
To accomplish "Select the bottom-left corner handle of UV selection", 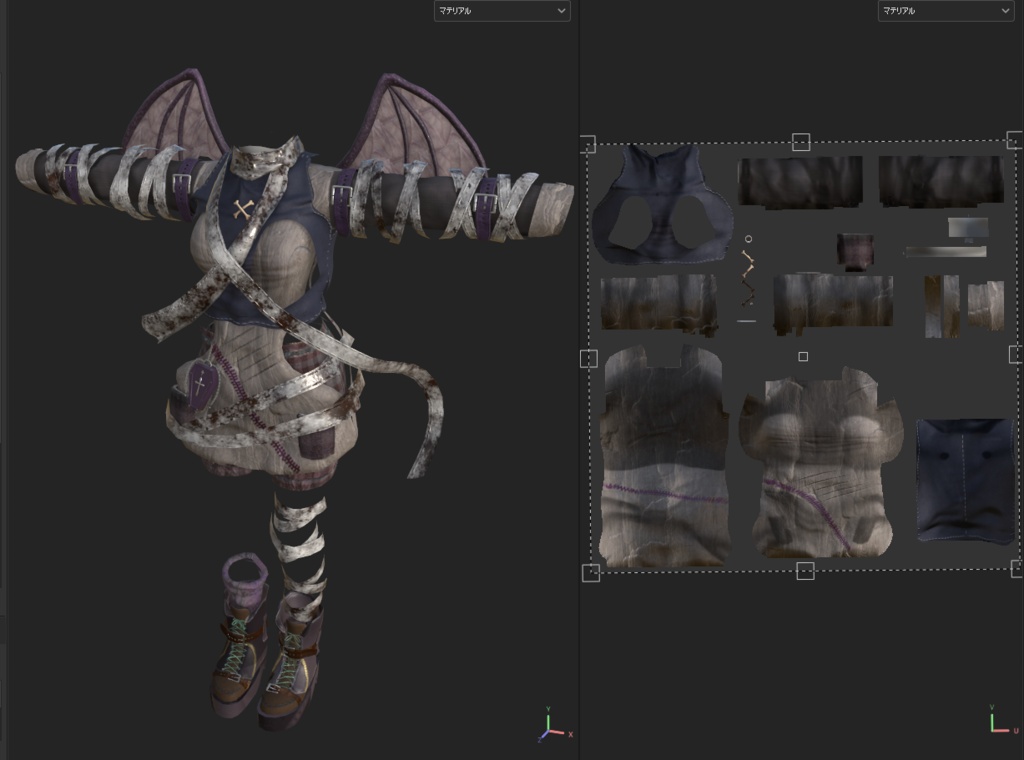I will click(591, 573).
